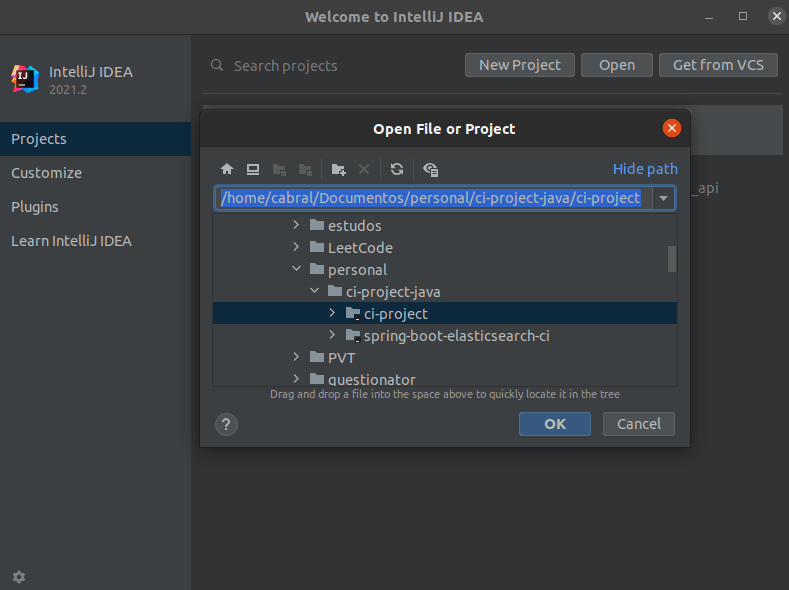Expand the estudos folder

coord(296,225)
